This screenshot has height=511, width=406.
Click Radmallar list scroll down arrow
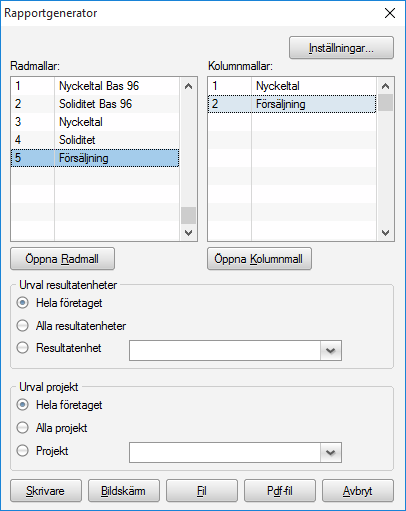(x=188, y=233)
